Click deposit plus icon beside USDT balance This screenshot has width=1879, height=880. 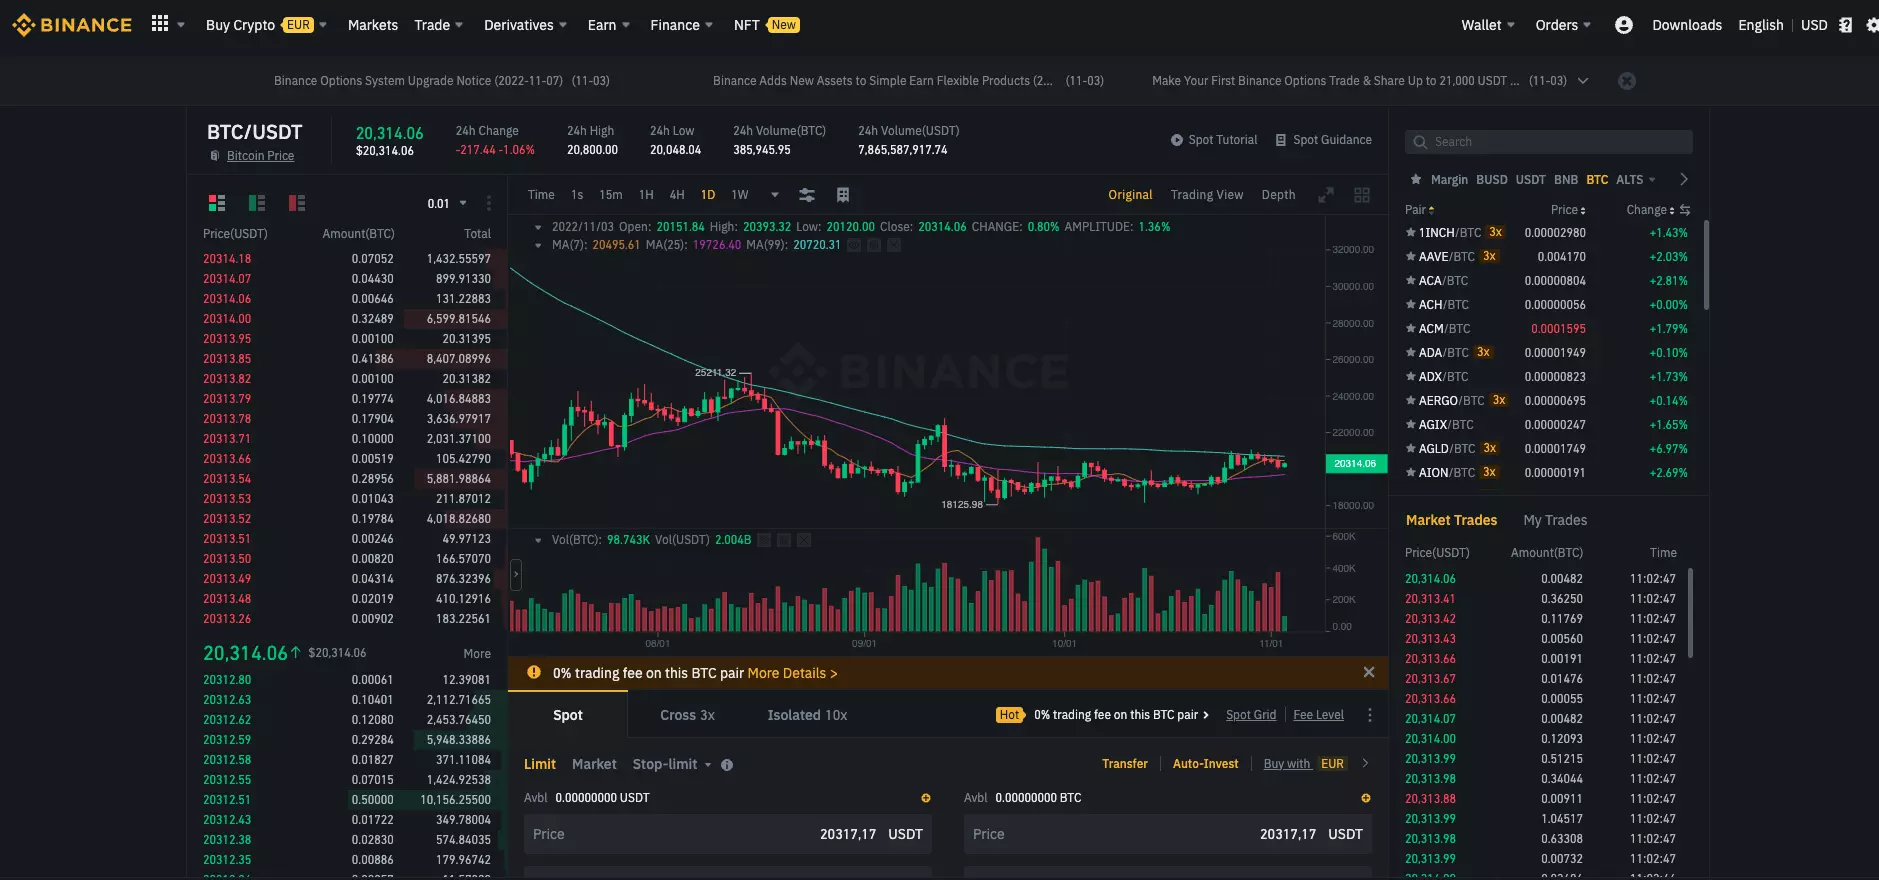click(x=926, y=798)
